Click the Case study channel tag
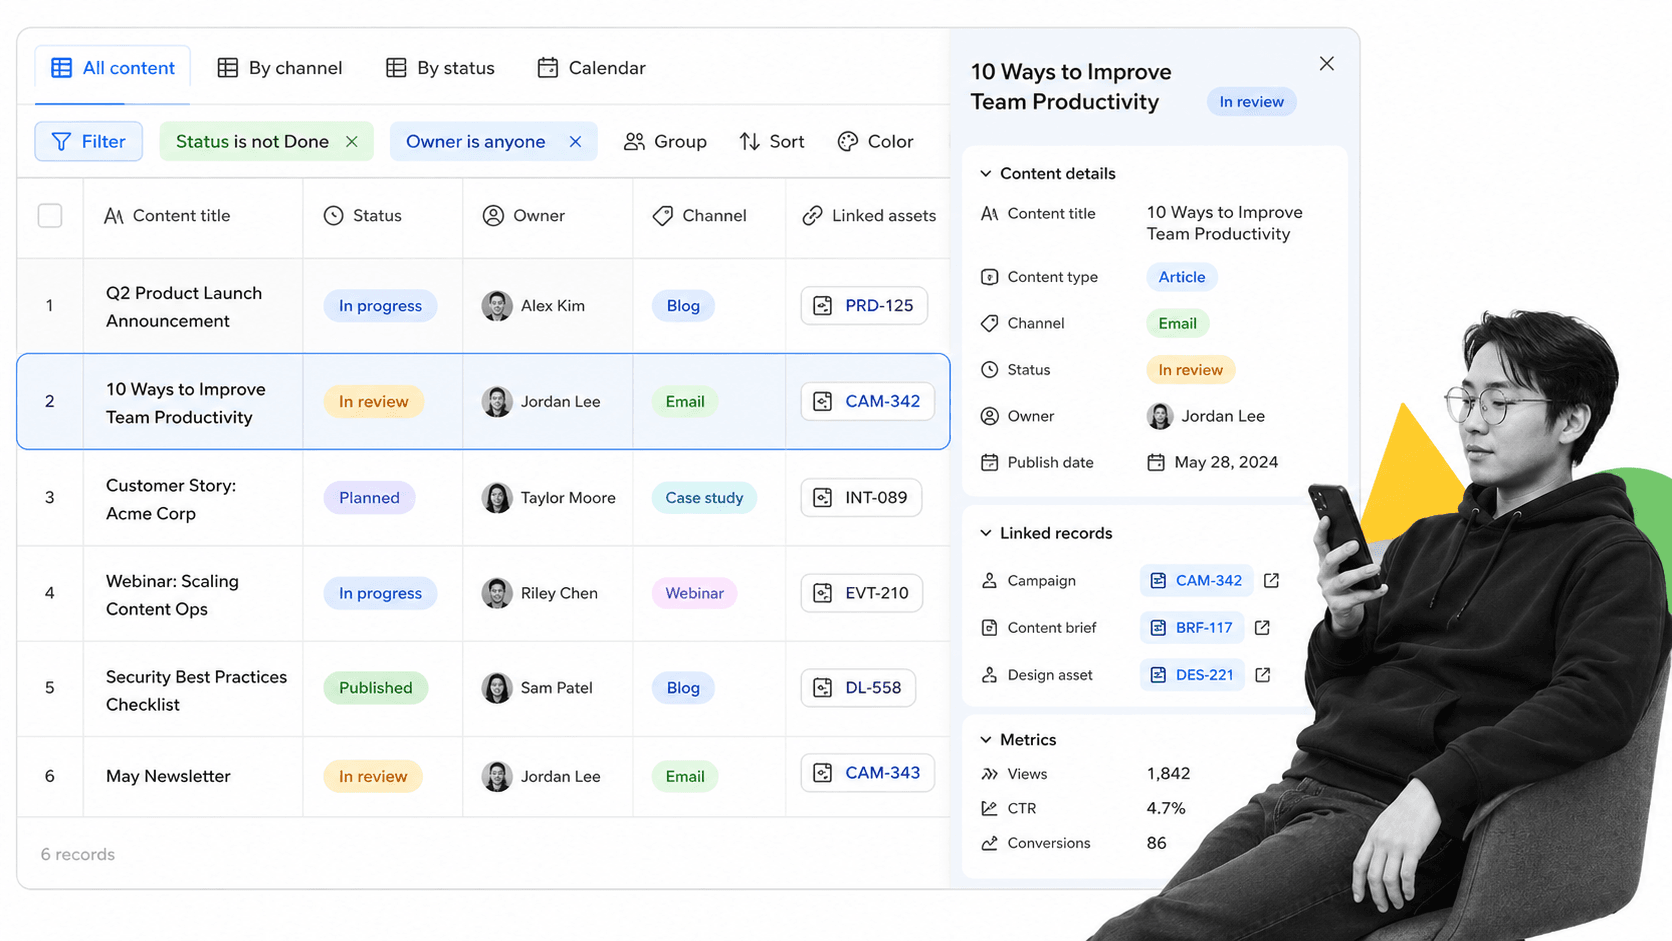The image size is (1672, 941). point(704,498)
